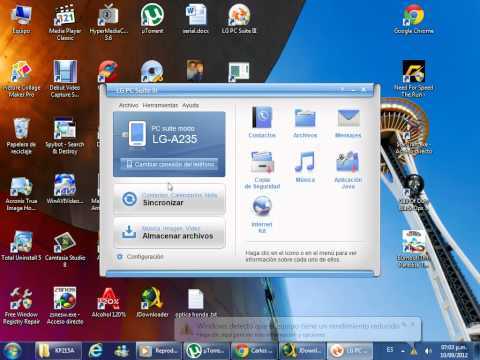Click the tray warning flag icon
This screenshot has height=360, width=480.
click(414, 350)
